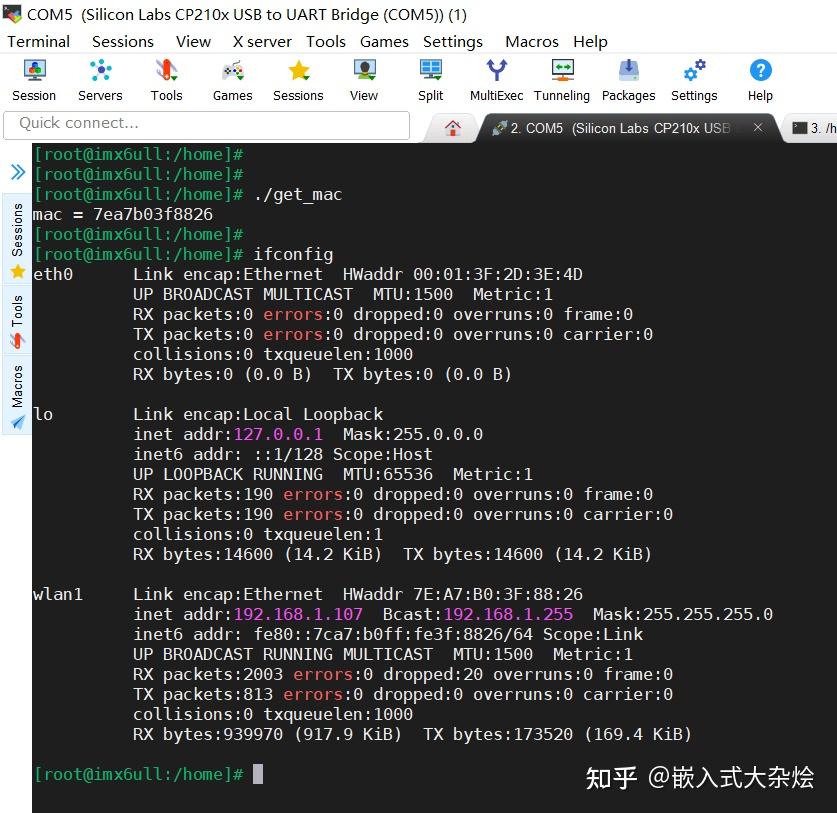837x813 pixels.
Task: Click the Servers toolbar icon
Action: point(99,78)
